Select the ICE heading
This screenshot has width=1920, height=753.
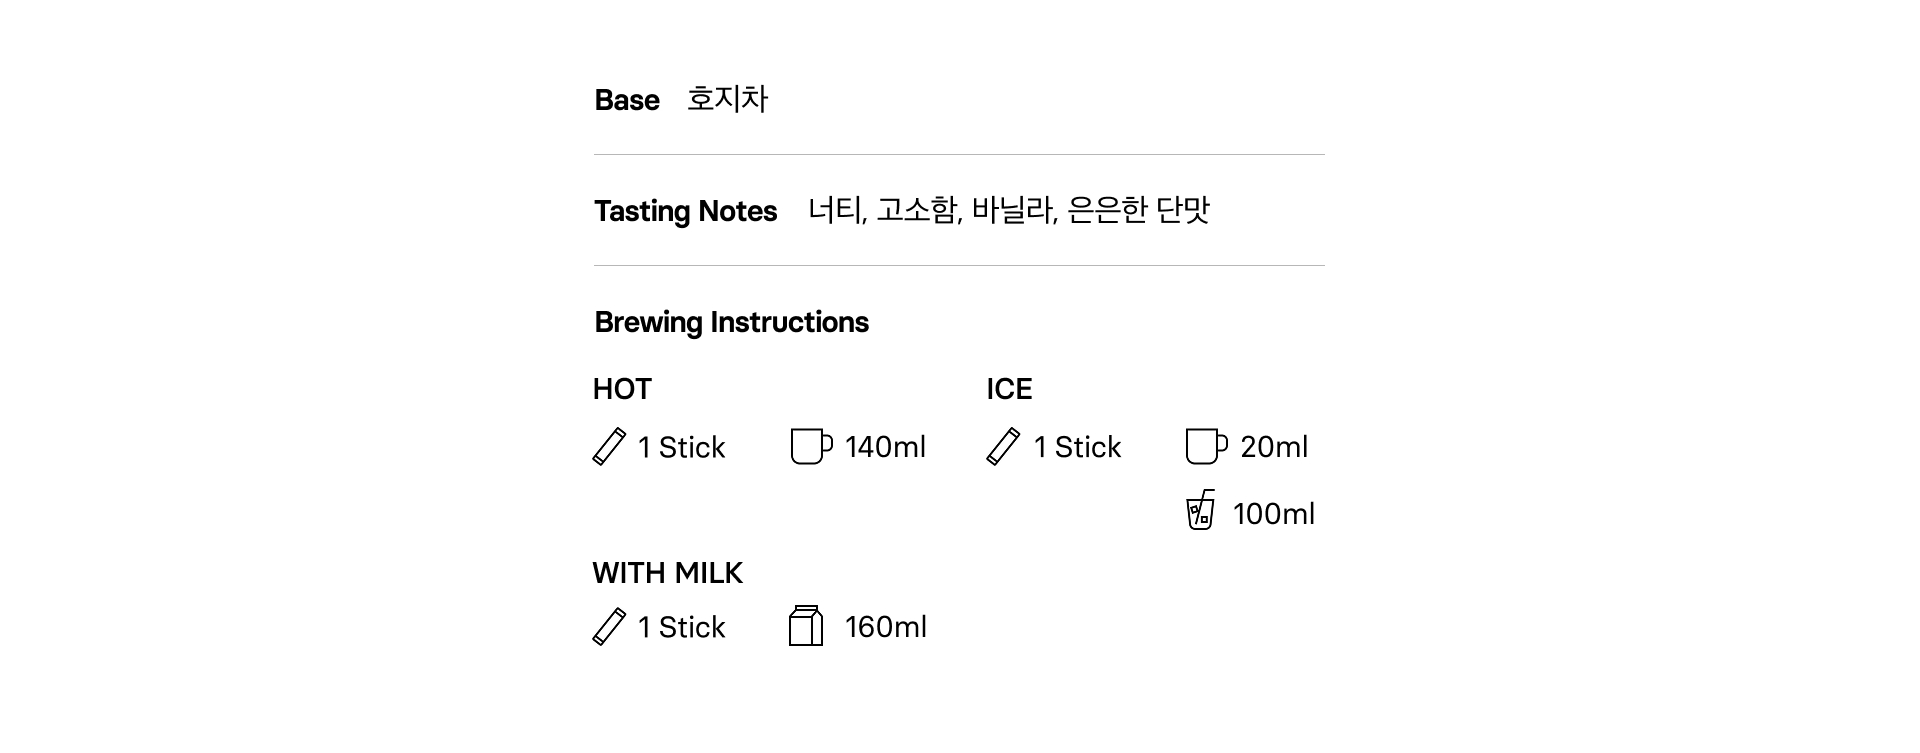pos(1009,389)
